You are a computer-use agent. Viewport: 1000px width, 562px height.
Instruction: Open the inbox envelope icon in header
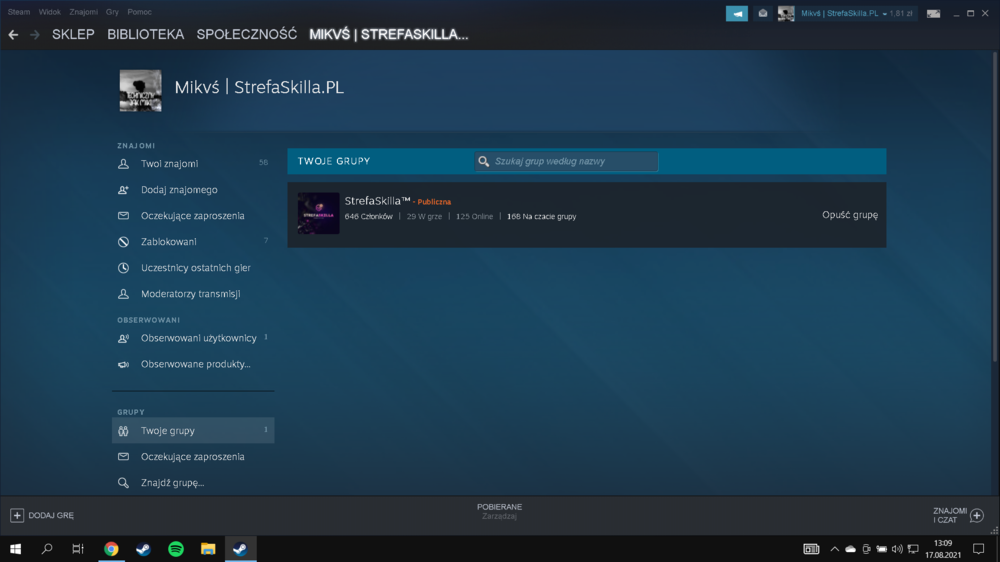762,13
